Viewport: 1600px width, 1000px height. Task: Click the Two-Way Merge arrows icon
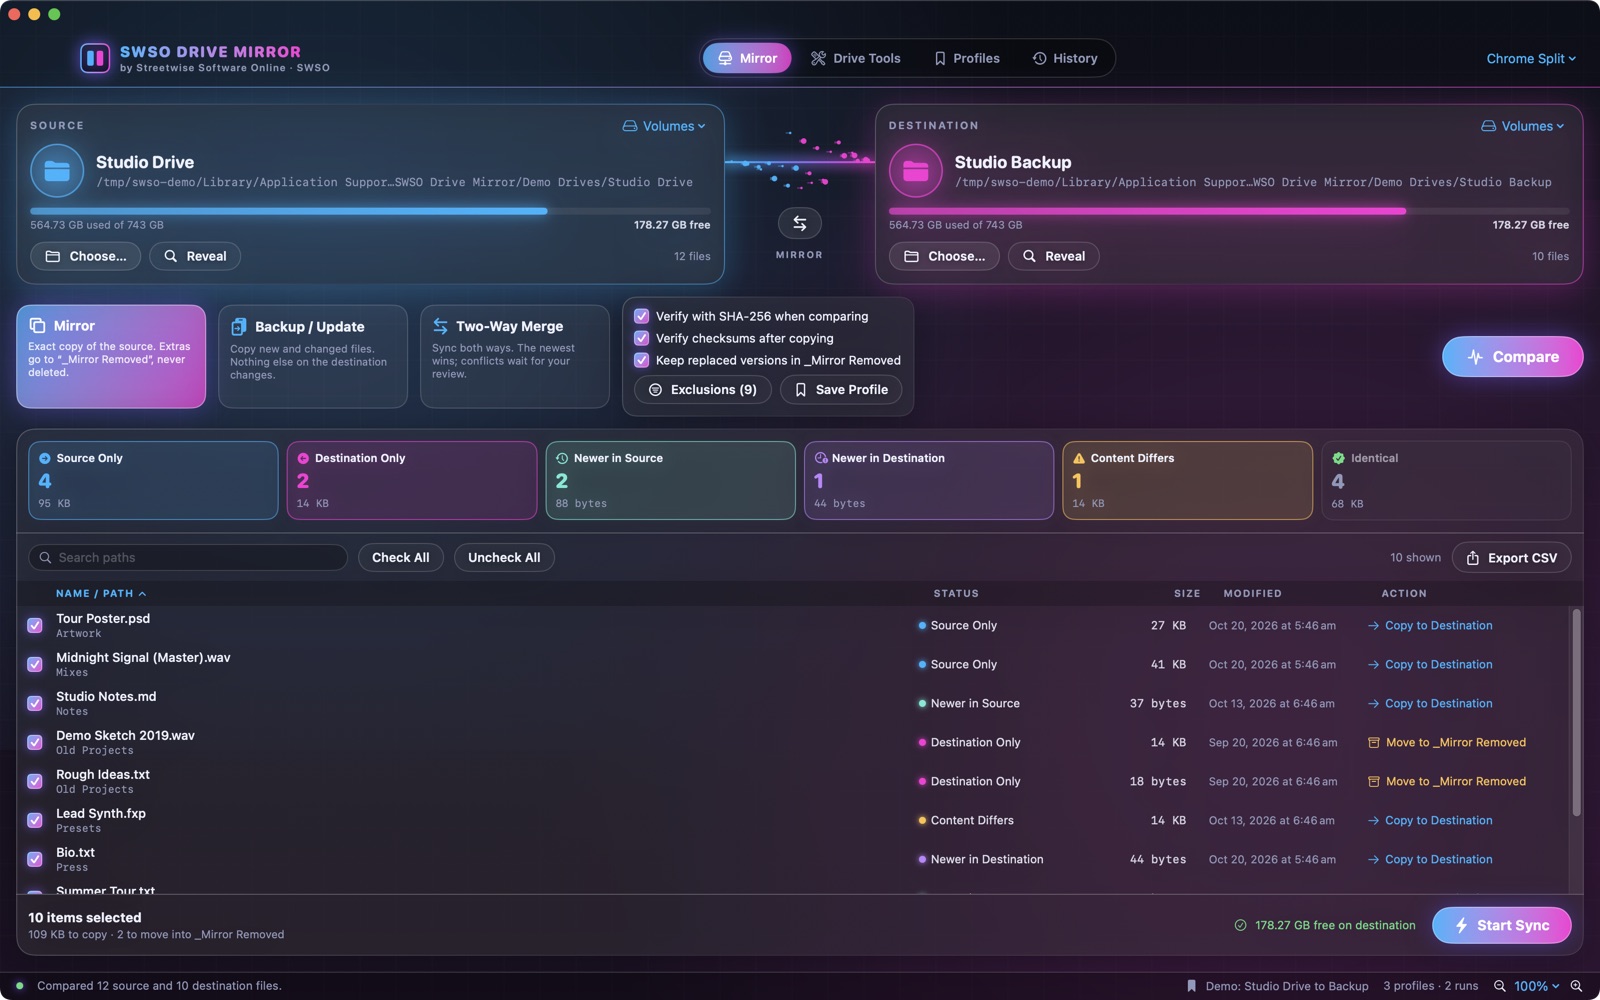(440, 326)
